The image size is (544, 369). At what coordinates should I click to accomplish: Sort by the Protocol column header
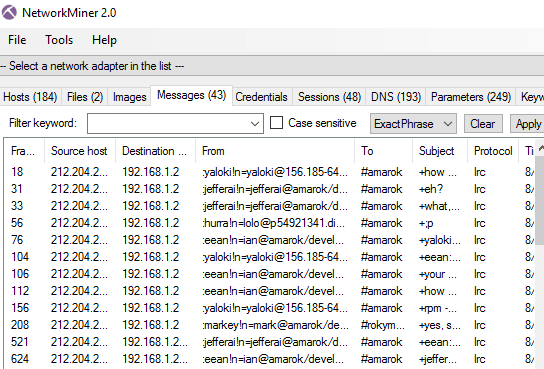click(493, 151)
